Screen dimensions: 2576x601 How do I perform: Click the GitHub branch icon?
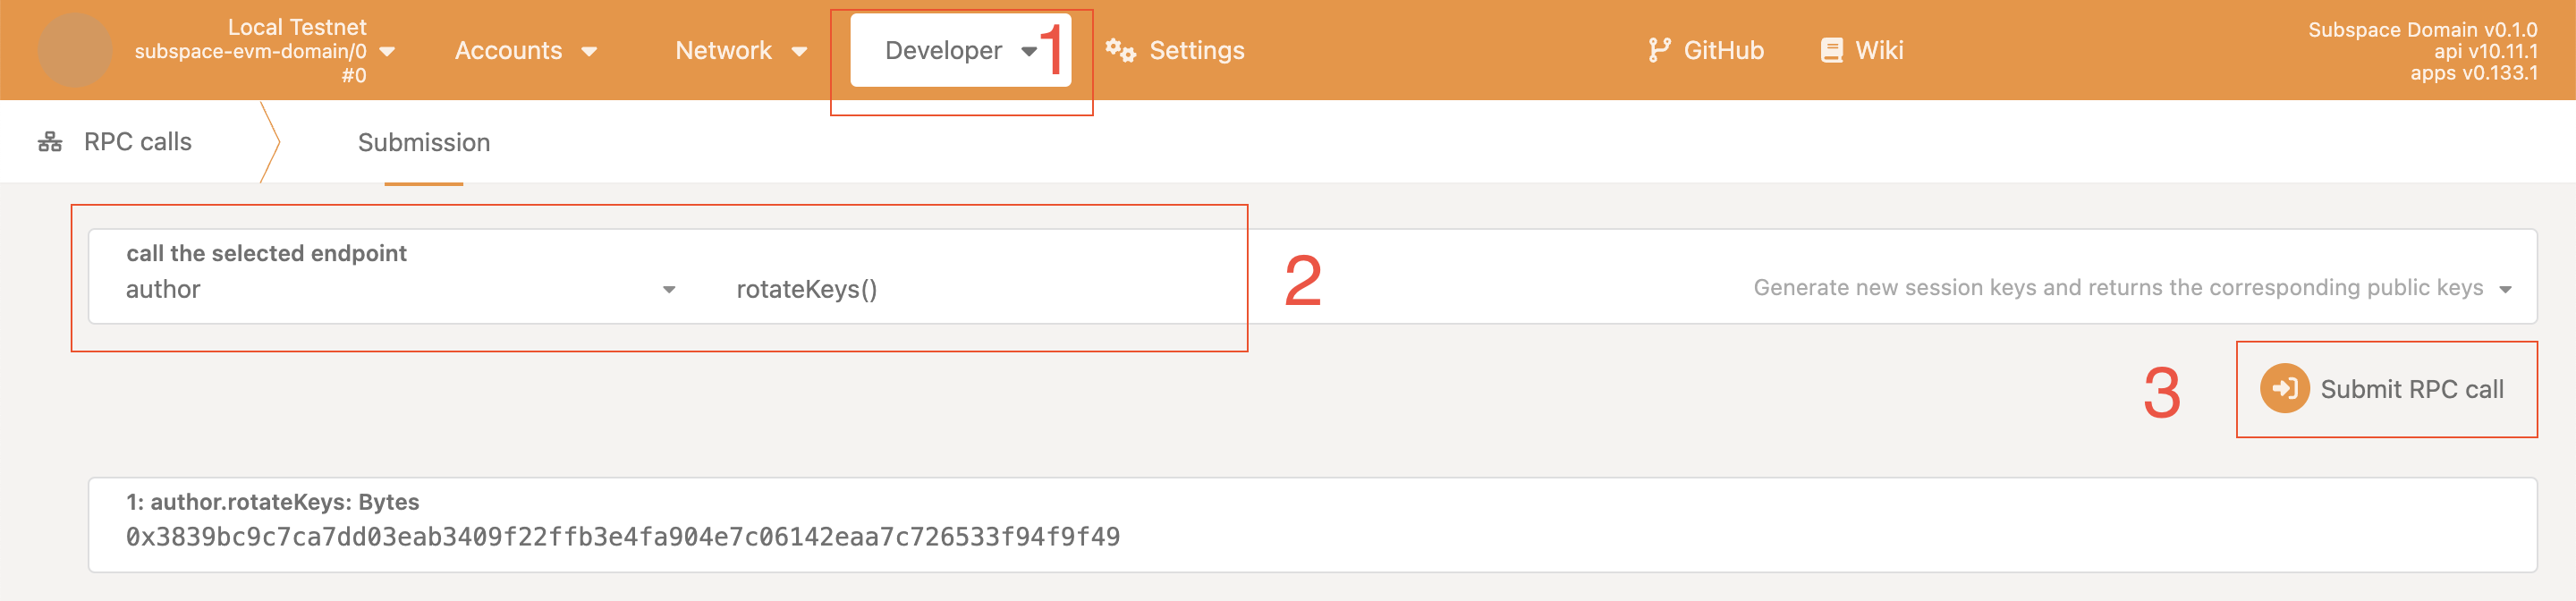[1659, 50]
